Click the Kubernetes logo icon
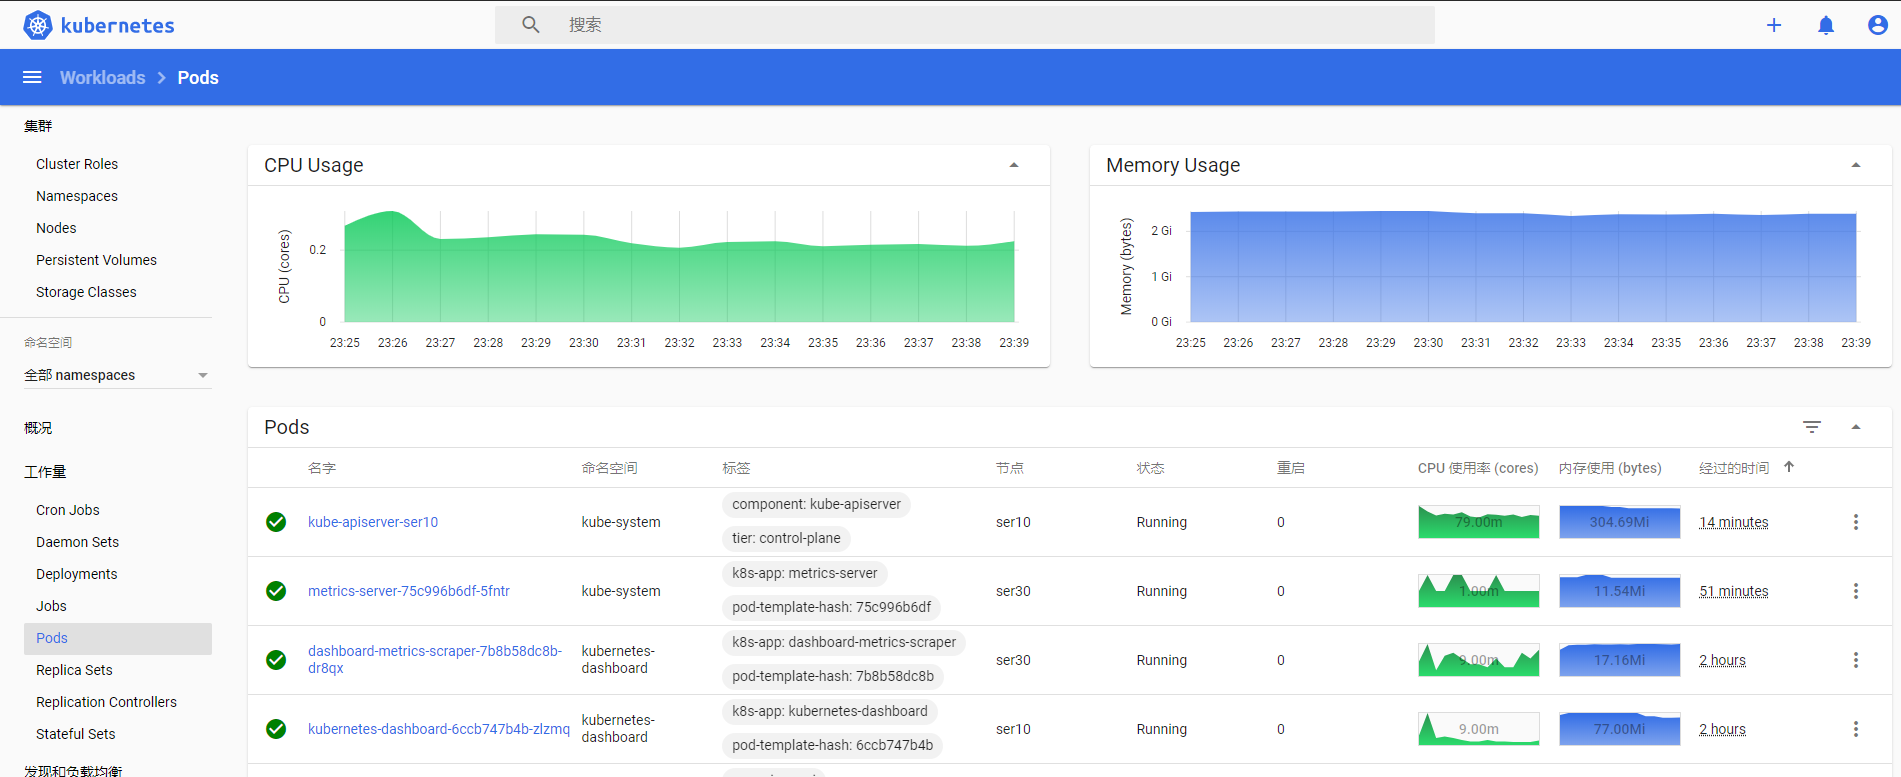This screenshot has height=777, width=1901. coord(38,25)
